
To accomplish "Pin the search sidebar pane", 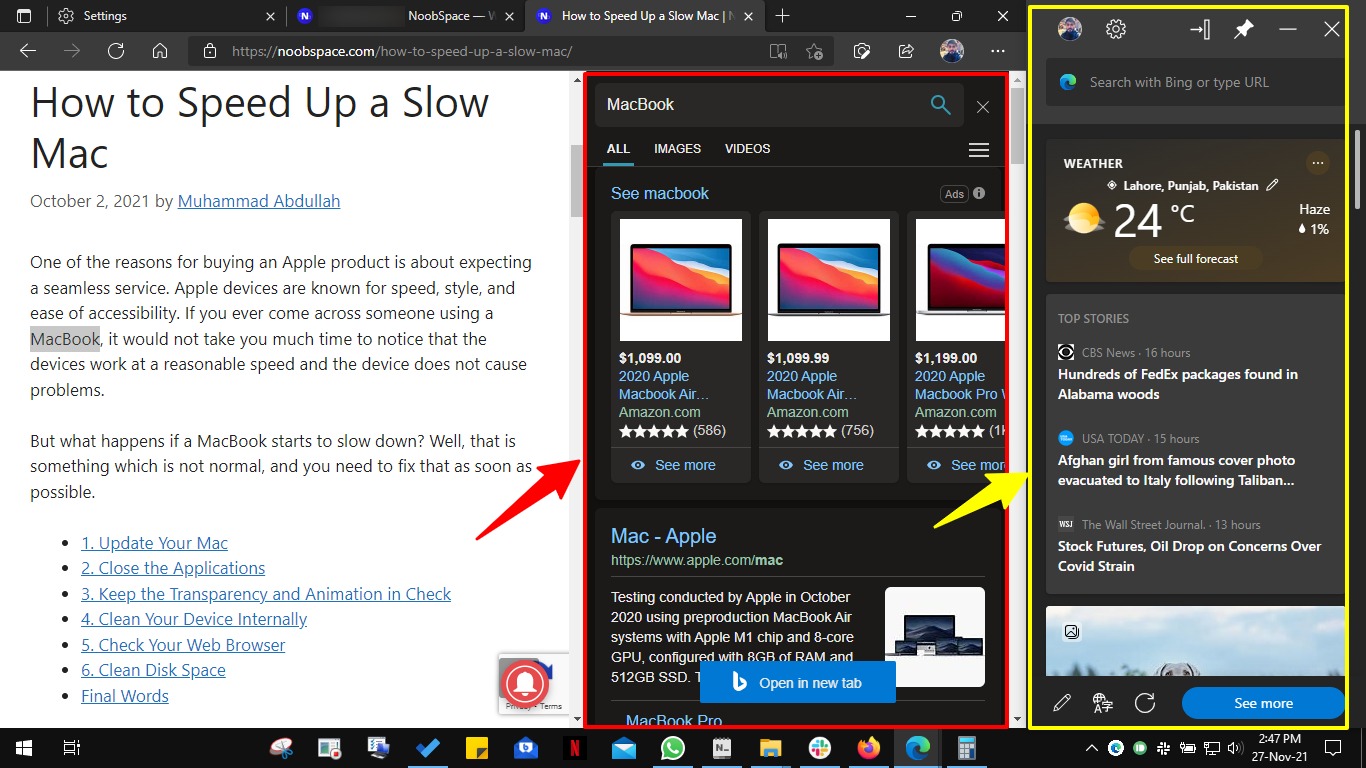I will tap(1243, 29).
